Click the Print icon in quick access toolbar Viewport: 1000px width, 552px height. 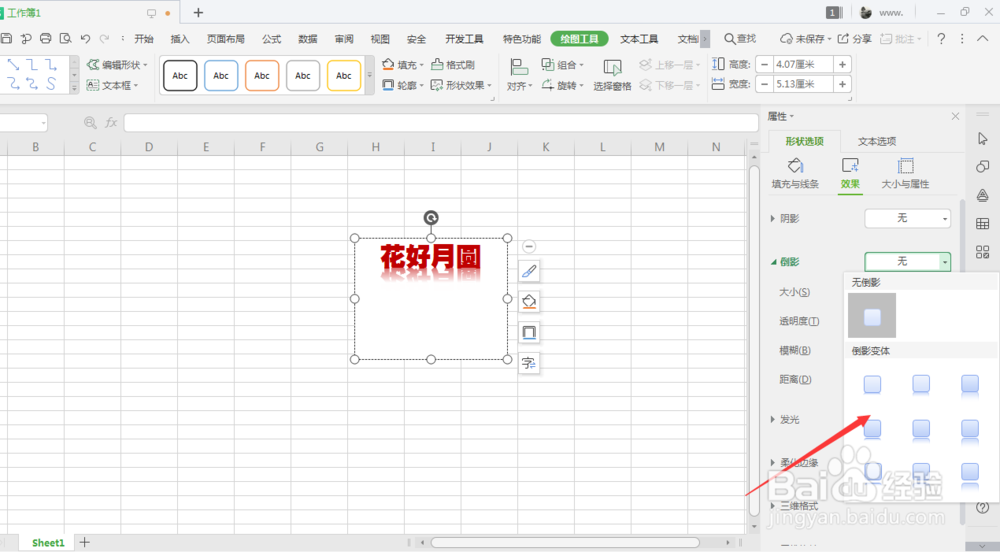pyautogui.click(x=45, y=38)
